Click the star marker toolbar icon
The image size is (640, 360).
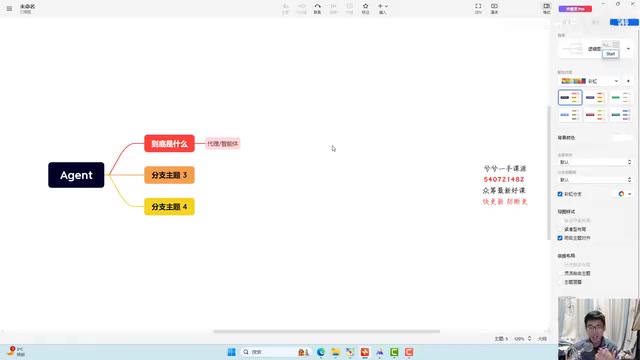coord(365,8)
